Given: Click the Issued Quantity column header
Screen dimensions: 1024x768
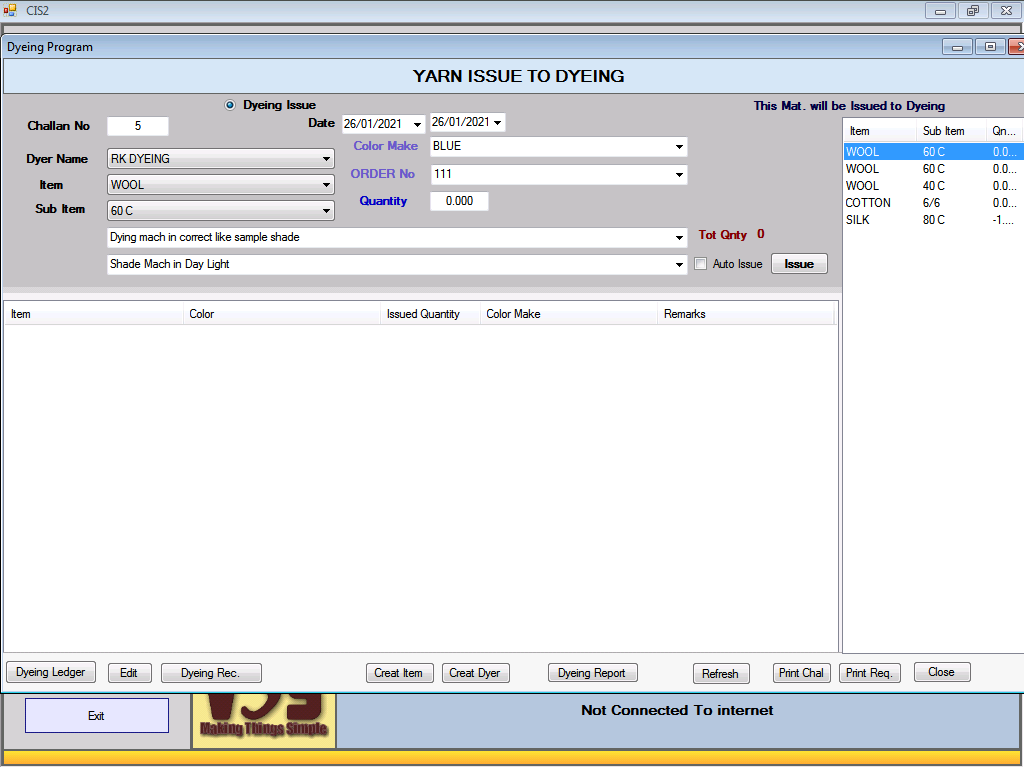Looking at the screenshot, I should [423, 314].
